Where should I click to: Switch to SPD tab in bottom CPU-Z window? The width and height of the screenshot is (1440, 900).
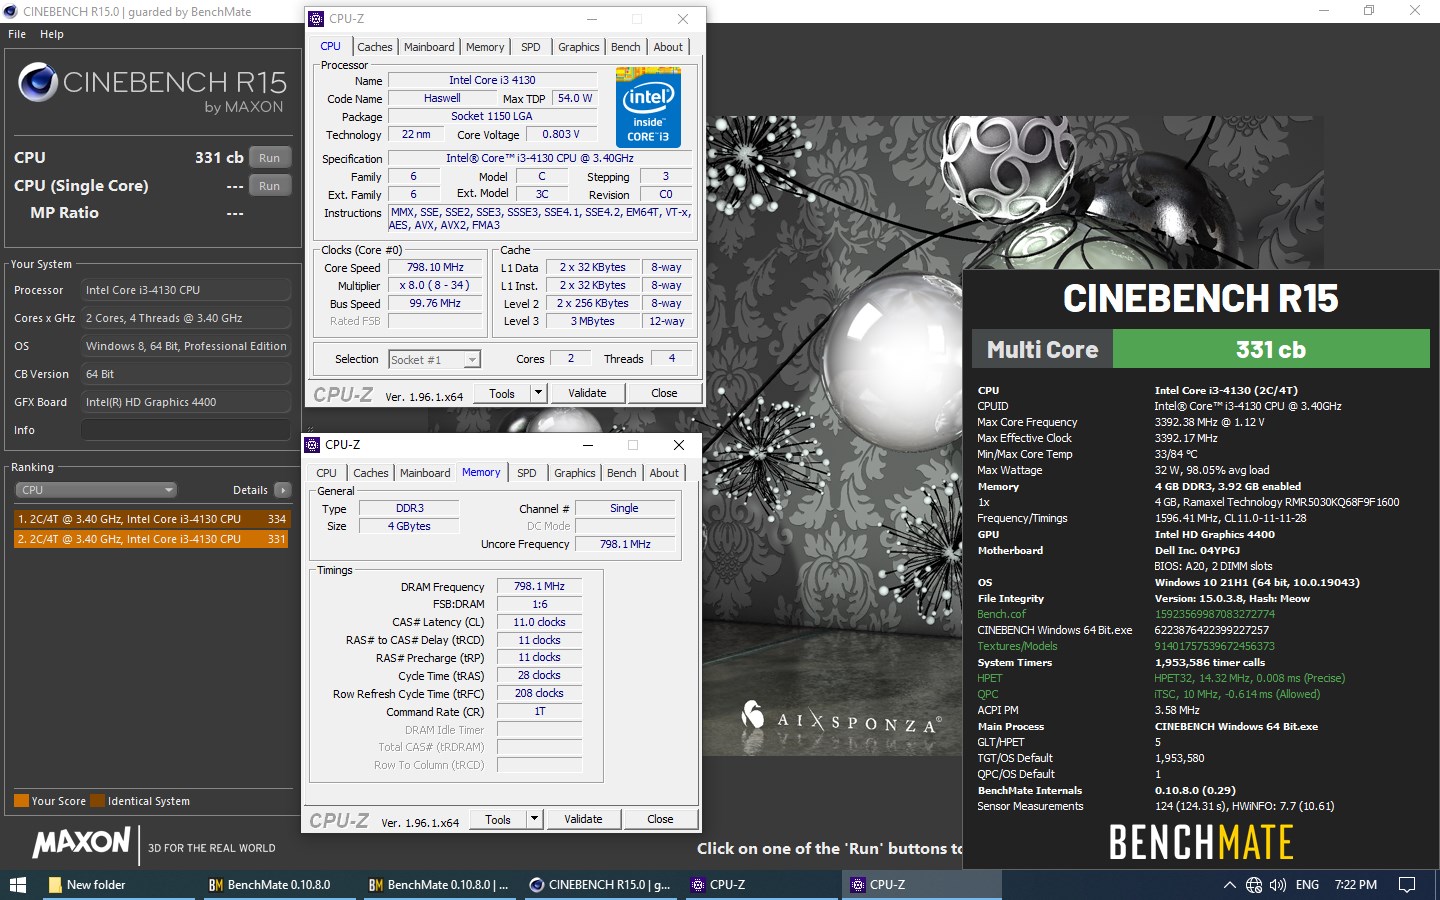click(x=527, y=473)
